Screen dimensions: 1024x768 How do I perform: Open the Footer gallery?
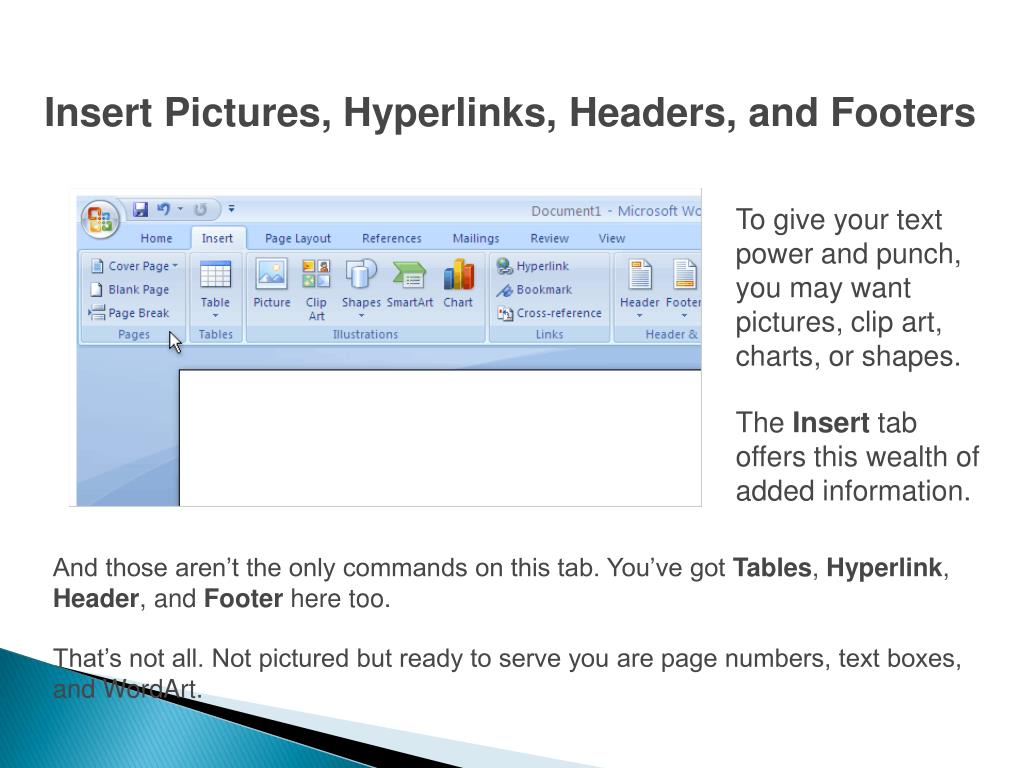[x=683, y=289]
